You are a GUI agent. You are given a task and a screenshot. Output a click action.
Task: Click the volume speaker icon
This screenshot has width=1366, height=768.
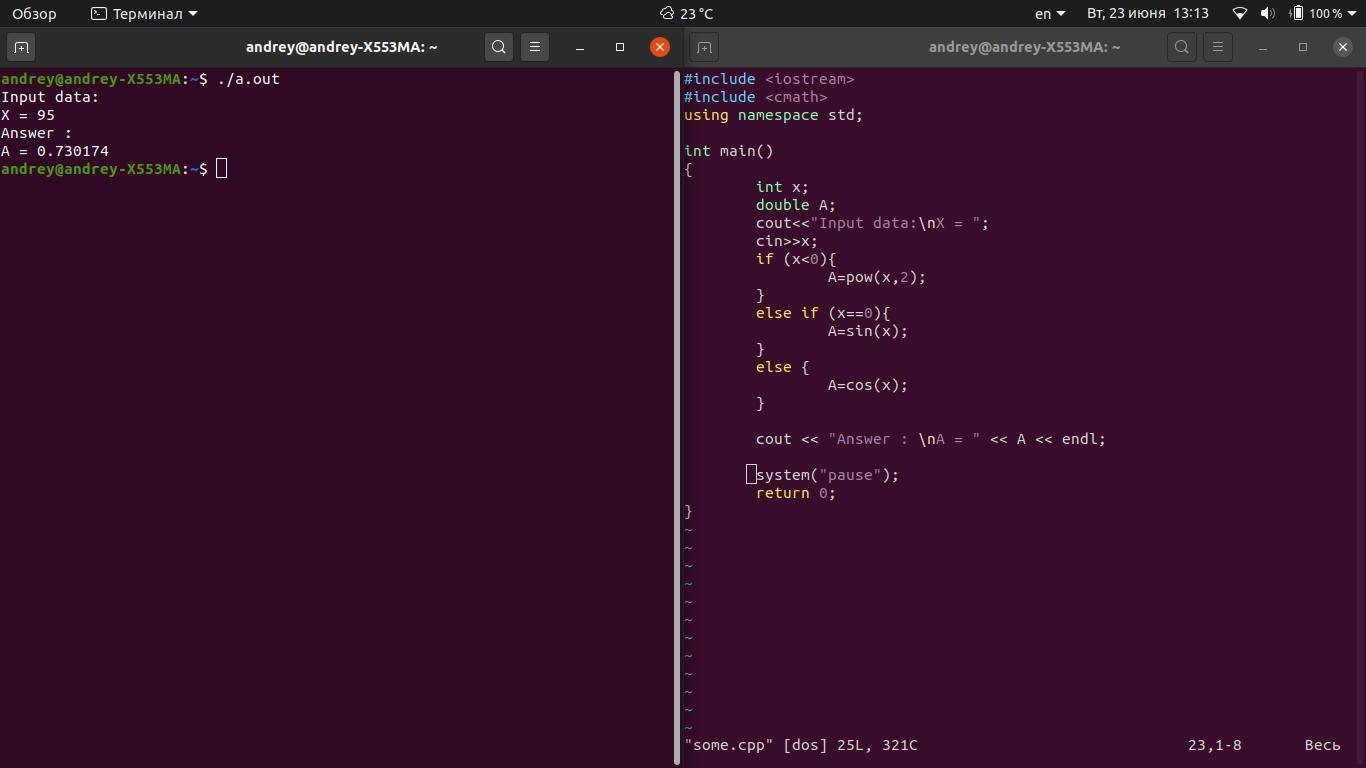tap(1267, 14)
